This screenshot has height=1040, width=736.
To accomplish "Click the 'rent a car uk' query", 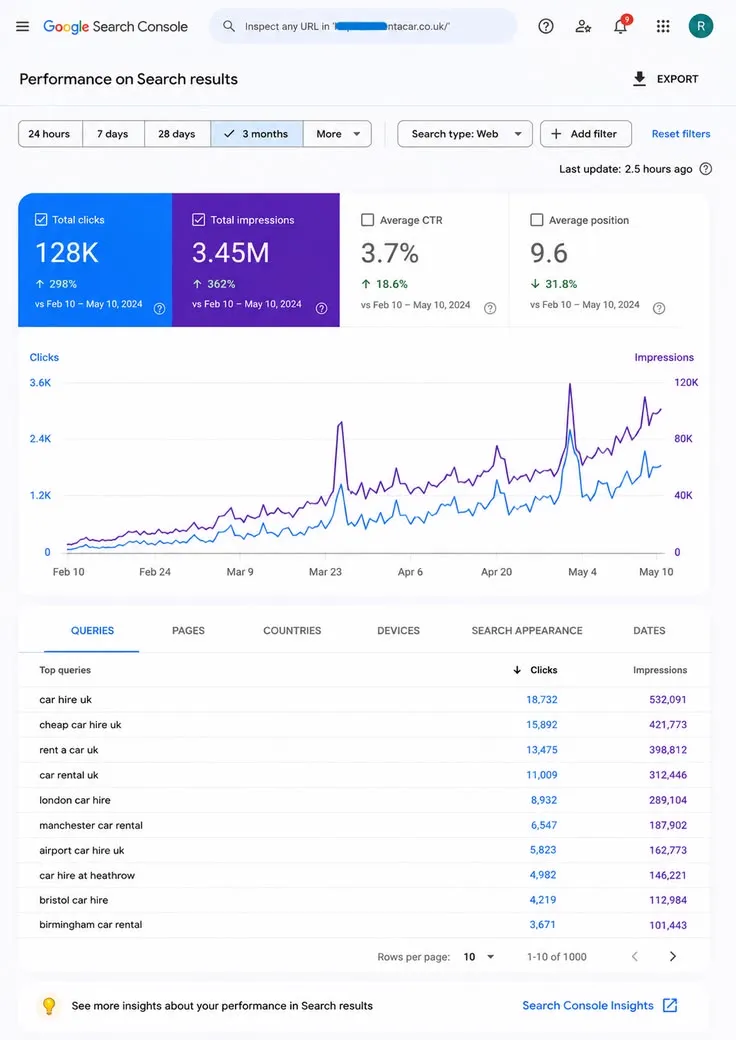I will point(69,750).
